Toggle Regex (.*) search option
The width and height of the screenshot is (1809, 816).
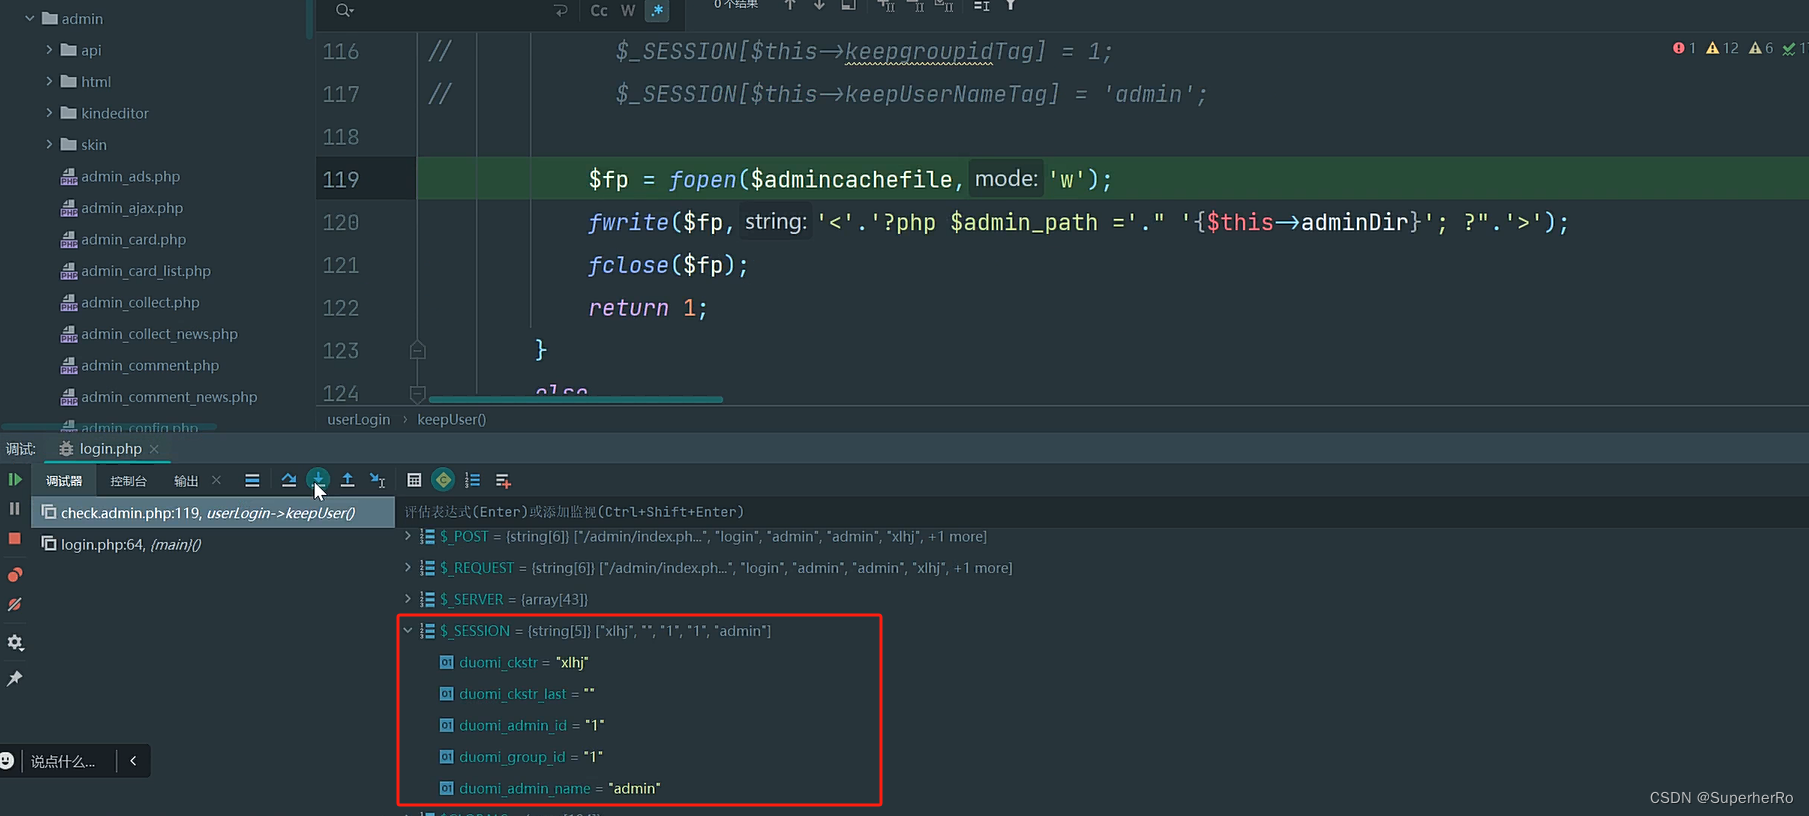tap(657, 10)
